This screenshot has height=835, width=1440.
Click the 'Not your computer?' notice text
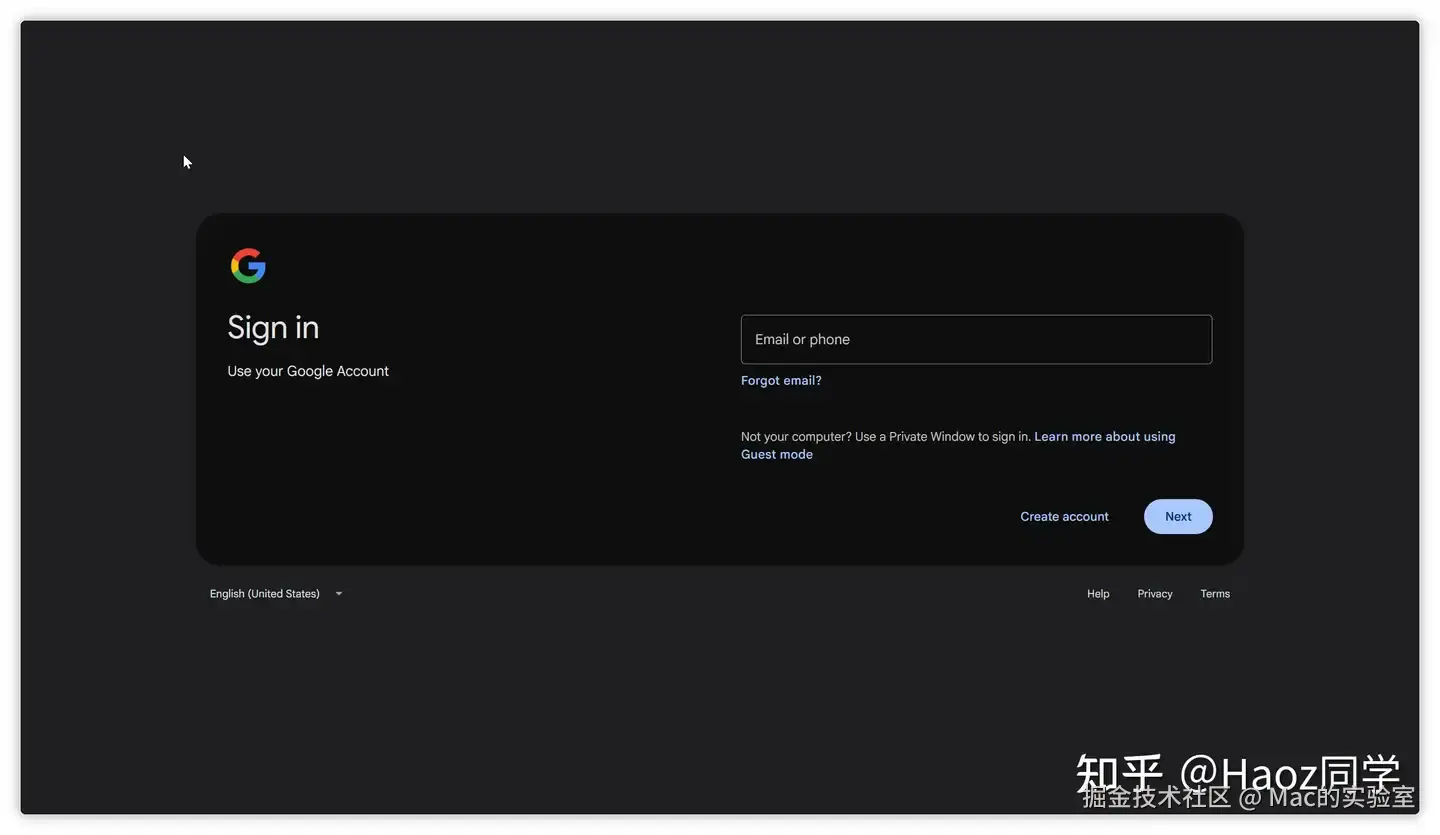click(886, 437)
